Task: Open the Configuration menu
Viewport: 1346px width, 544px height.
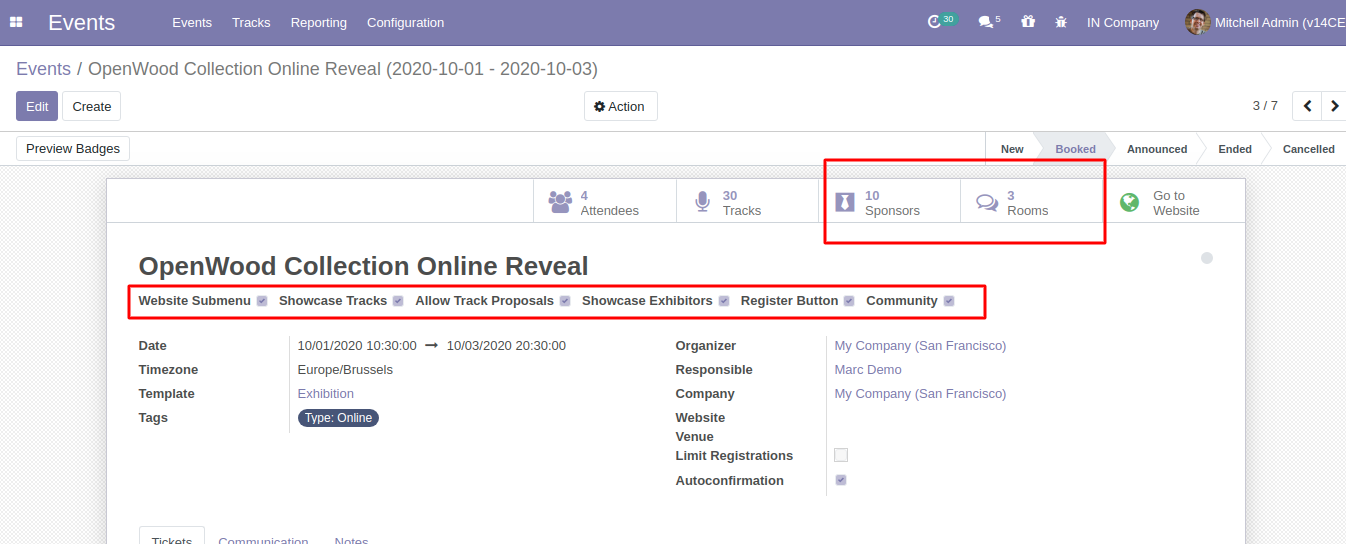Action: click(x=405, y=22)
